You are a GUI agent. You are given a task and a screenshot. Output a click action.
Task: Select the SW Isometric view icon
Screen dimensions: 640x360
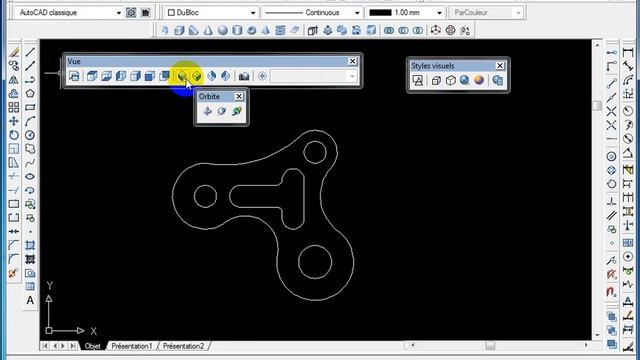pyautogui.click(x=182, y=76)
